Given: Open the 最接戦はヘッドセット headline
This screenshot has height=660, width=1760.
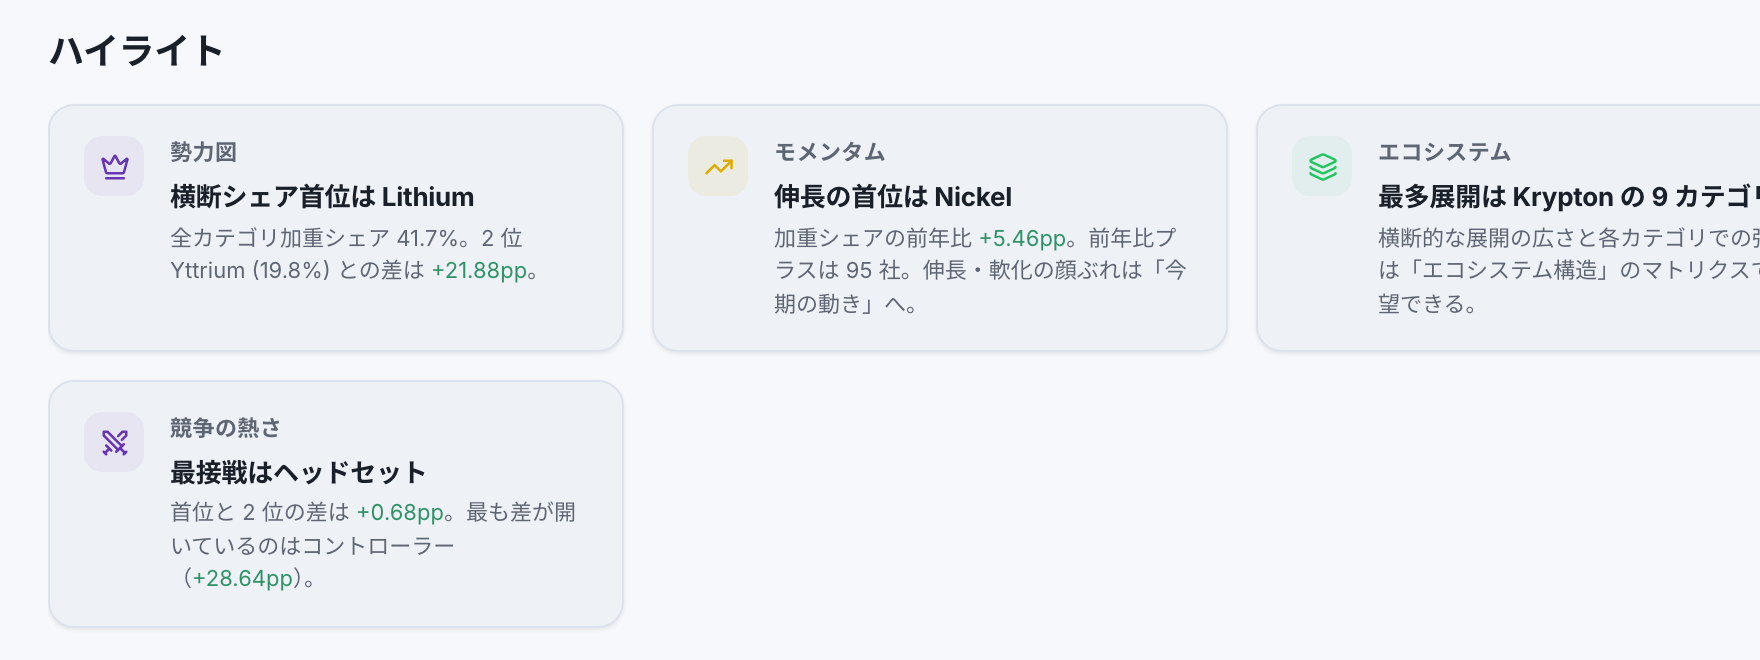Looking at the screenshot, I should click(298, 472).
